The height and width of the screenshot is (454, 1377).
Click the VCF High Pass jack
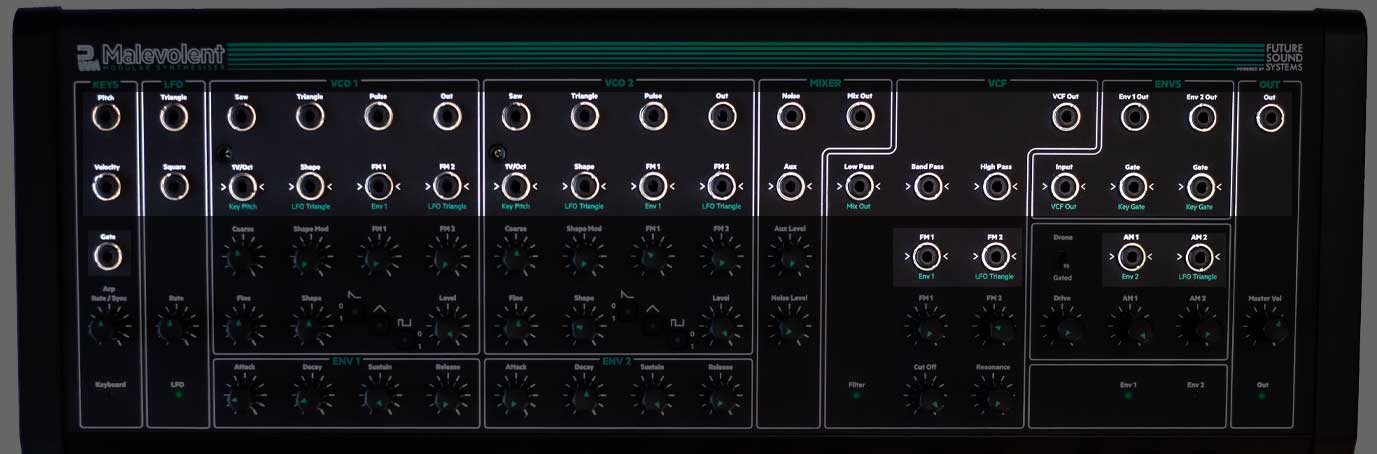(996, 187)
